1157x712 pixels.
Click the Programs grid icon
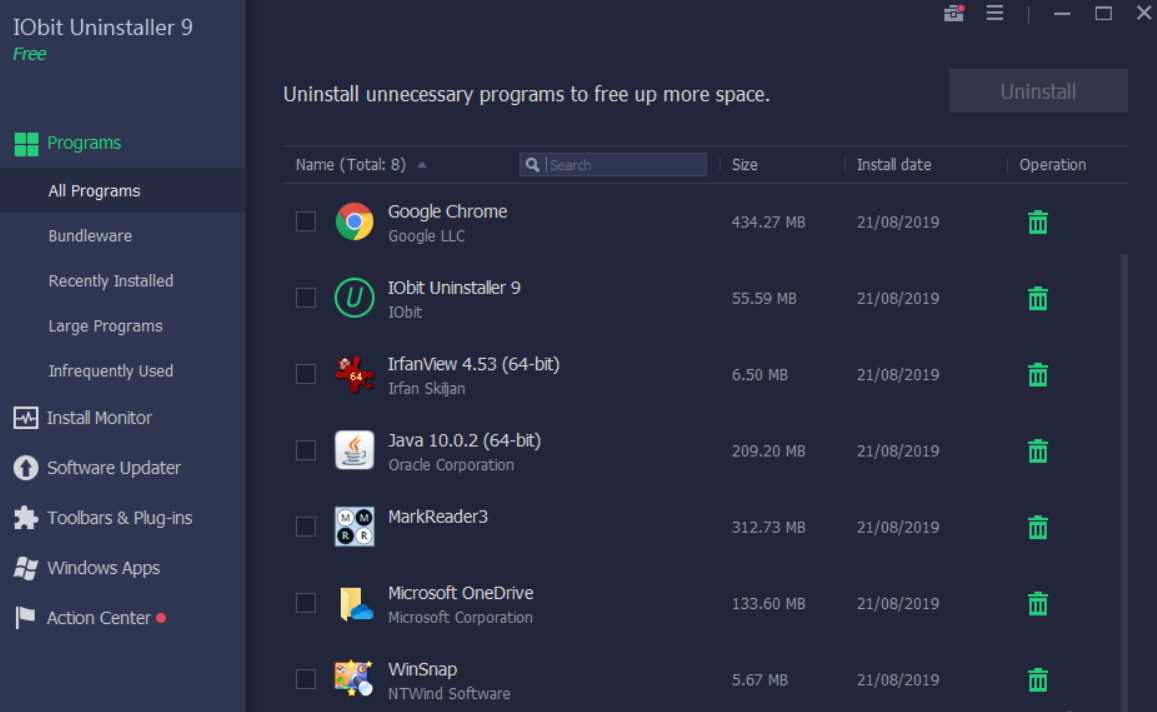tap(26, 144)
